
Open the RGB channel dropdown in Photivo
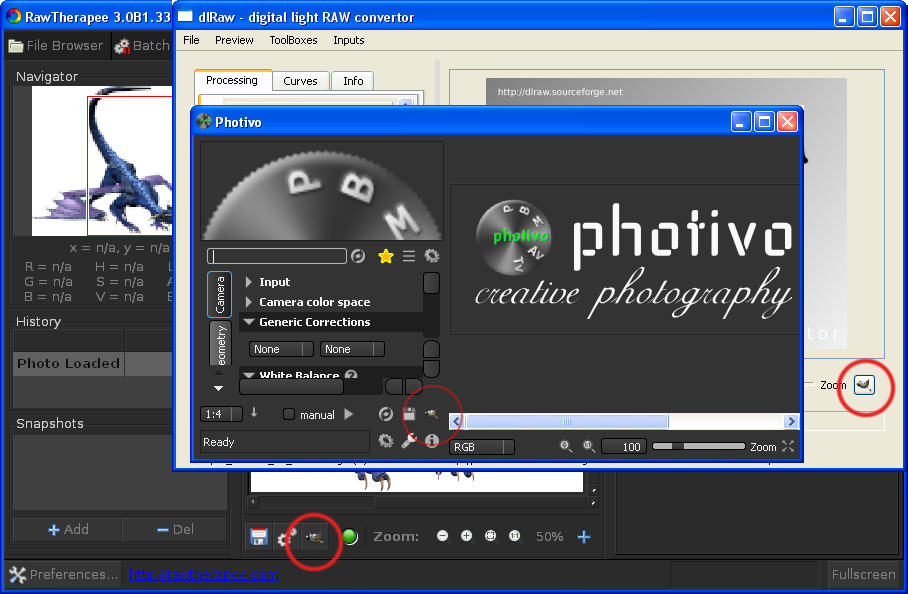pyautogui.click(x=482, y=447)
